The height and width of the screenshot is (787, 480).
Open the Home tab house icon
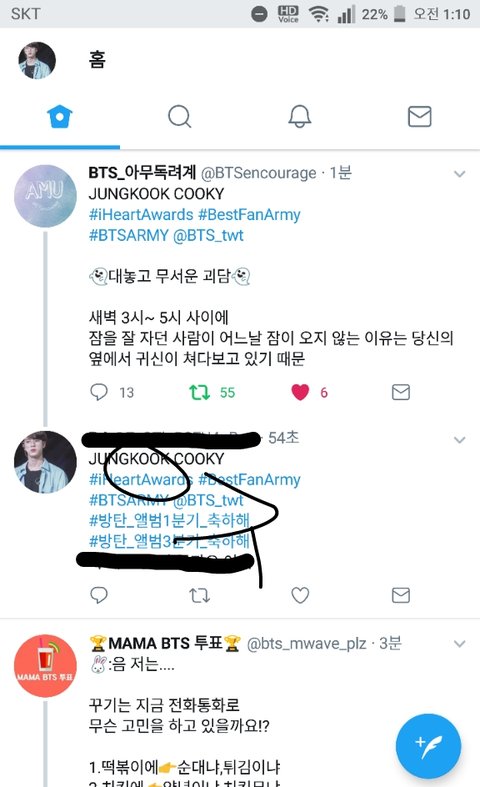pyautogui.click(x=60, y=116)
